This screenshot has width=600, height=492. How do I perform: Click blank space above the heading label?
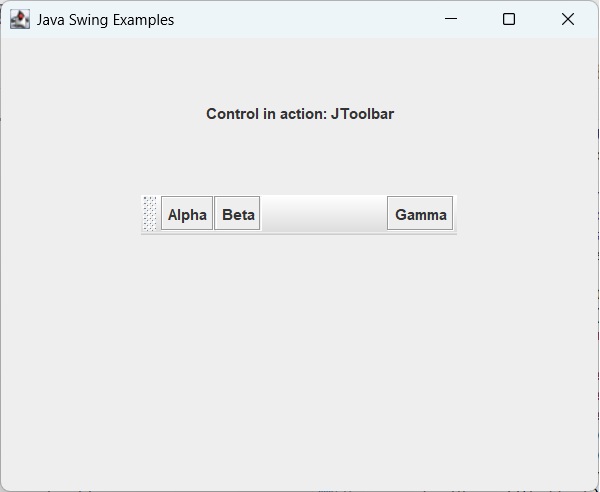300,70
